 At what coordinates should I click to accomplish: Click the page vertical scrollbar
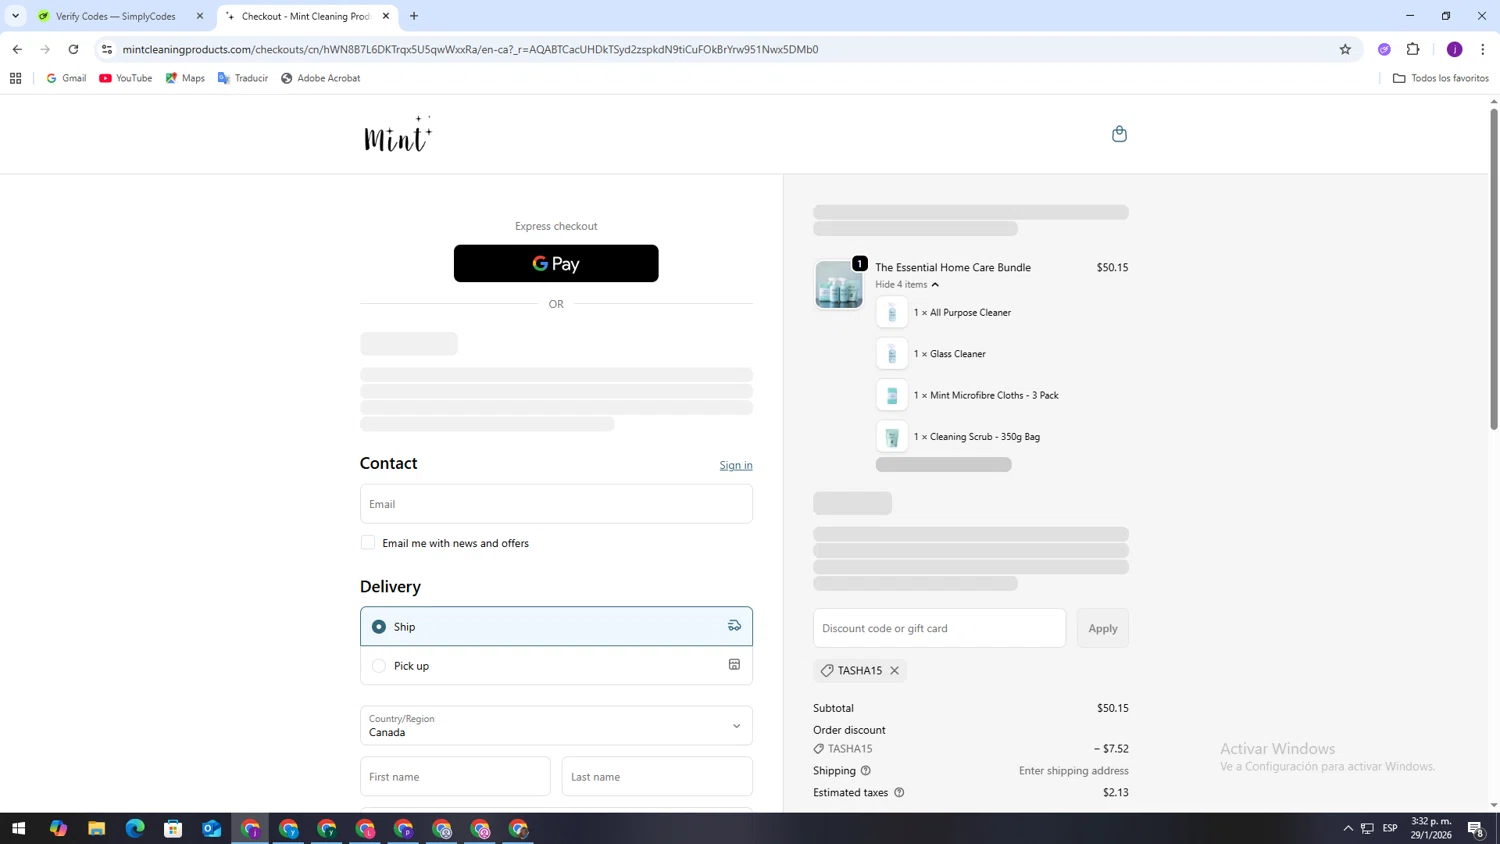tap(1494, 270)
